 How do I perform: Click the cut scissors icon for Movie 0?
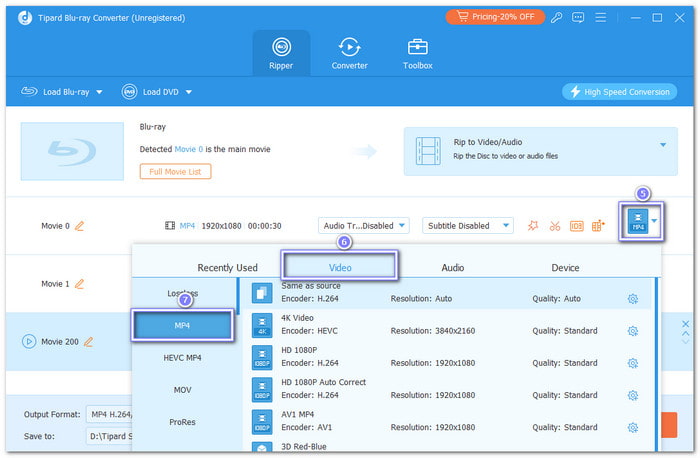(555, 226)
